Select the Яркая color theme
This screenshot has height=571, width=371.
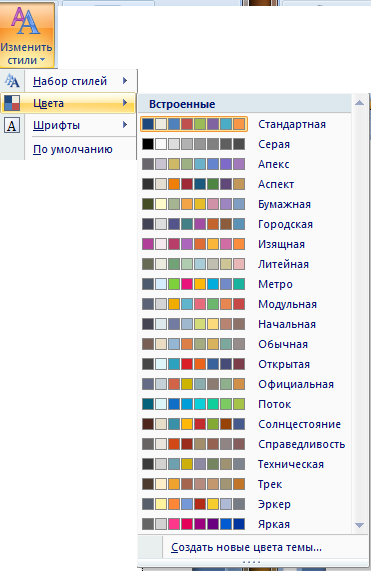(x=245, y=525)
